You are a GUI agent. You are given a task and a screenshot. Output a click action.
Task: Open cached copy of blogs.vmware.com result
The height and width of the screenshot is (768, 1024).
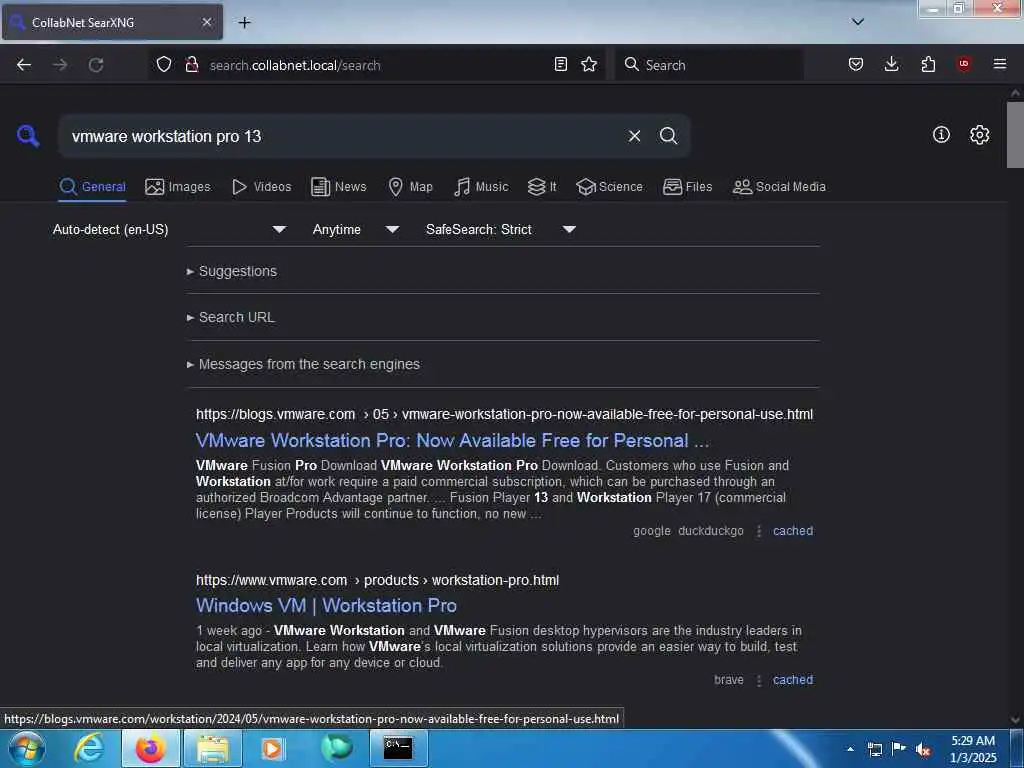(x=793, y=531)
